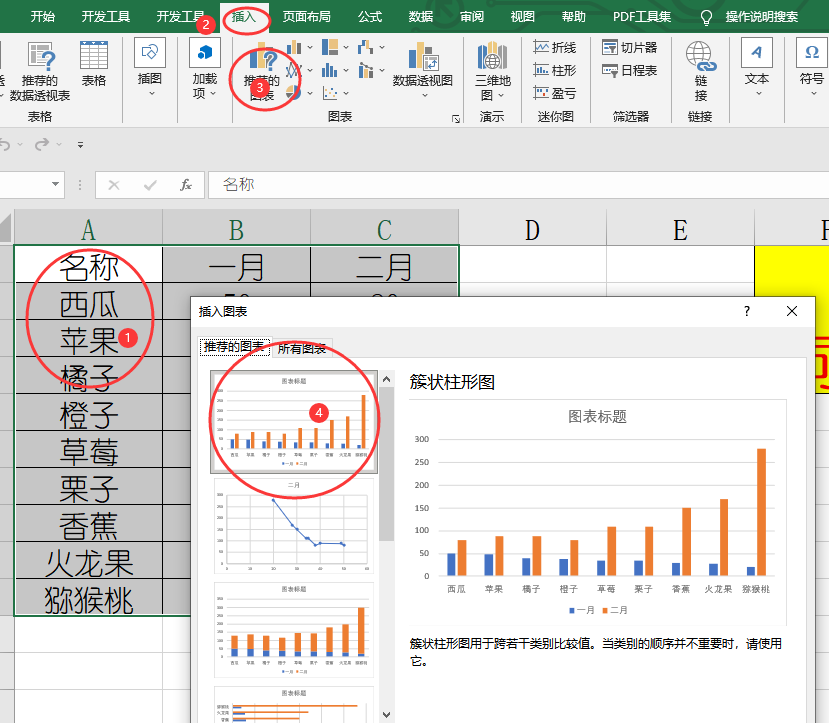Screen dimensions: 829x723
Task: Click the 切片器 (Slicer) button
Action: tap(629, 48)
